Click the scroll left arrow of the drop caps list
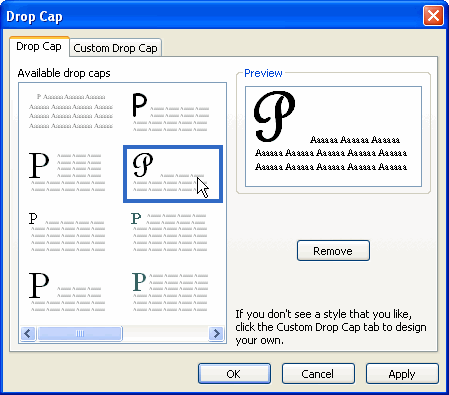449x395 pixels. 28,333
